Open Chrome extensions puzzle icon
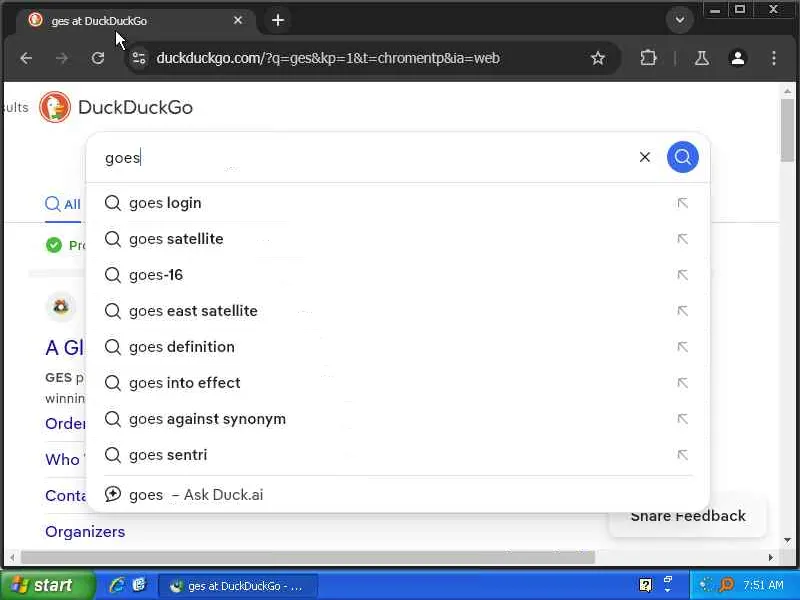Viewport: 800px width, 600px height. tap(648, 58)
